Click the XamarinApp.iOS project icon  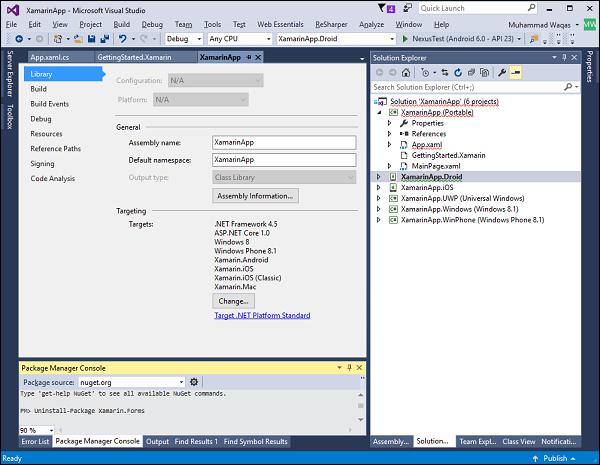coord(393,188)
